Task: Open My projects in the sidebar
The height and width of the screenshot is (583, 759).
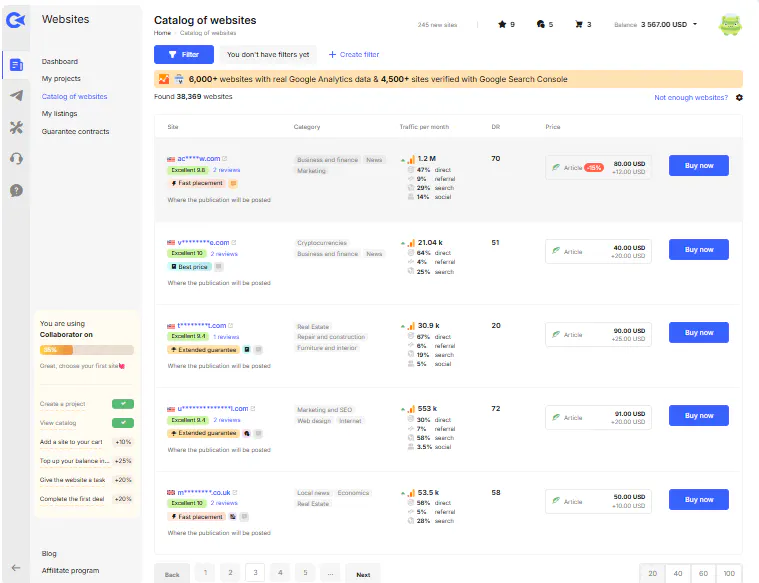Action: [61, 78]
